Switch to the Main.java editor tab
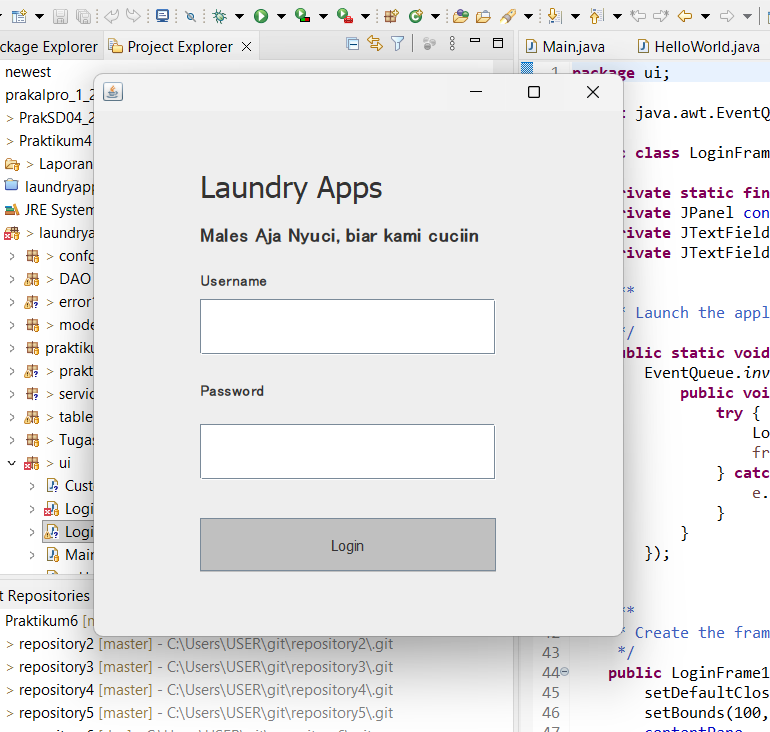 coord(573,47)
